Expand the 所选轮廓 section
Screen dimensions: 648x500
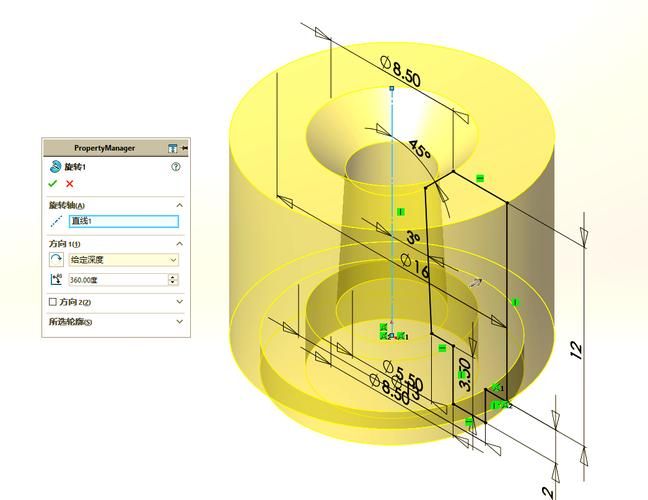coord(180,322)
